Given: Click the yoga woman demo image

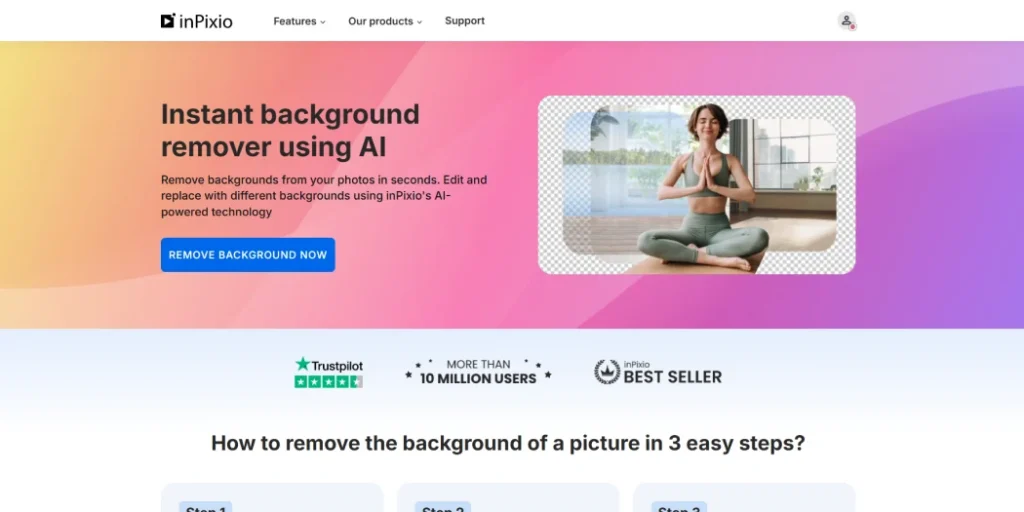Looking at the screenshot, I should point(697,185).
